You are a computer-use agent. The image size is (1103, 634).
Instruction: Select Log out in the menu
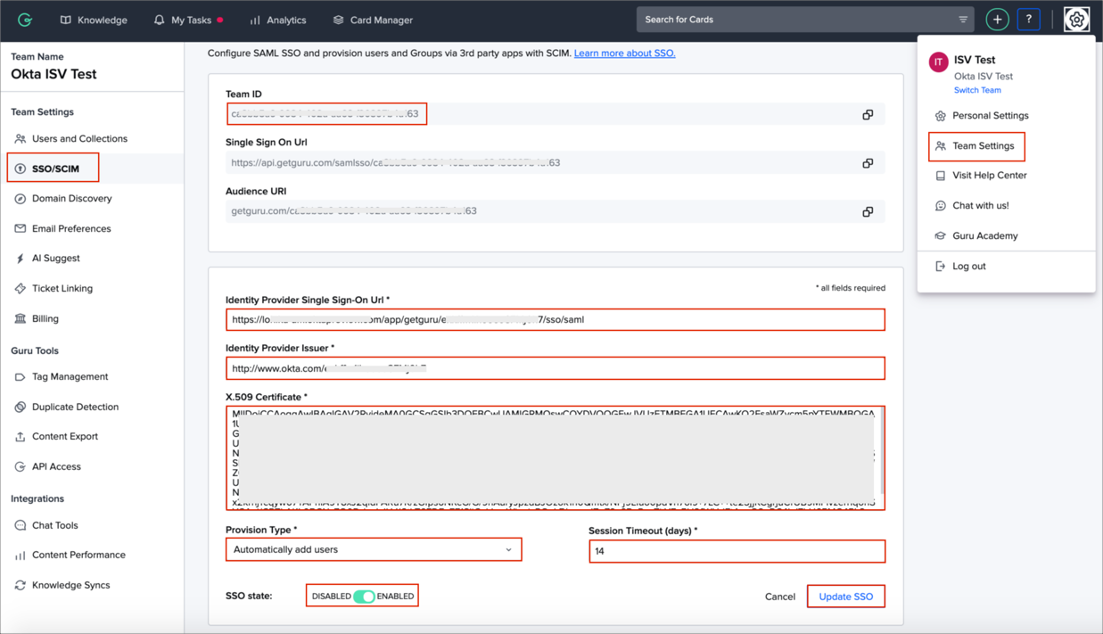[x=968, y=266]
